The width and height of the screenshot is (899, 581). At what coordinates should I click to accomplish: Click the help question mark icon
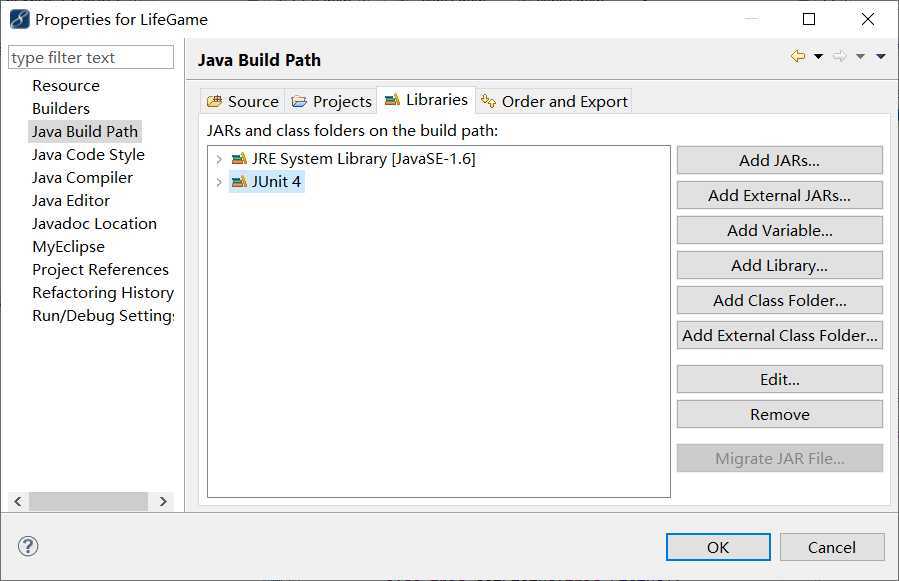[x=28, y=546]
